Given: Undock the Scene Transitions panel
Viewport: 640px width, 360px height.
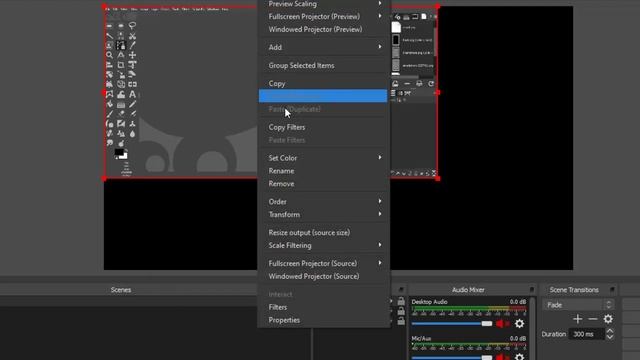Looking at the screenshot, I should (x=612, y=289).
